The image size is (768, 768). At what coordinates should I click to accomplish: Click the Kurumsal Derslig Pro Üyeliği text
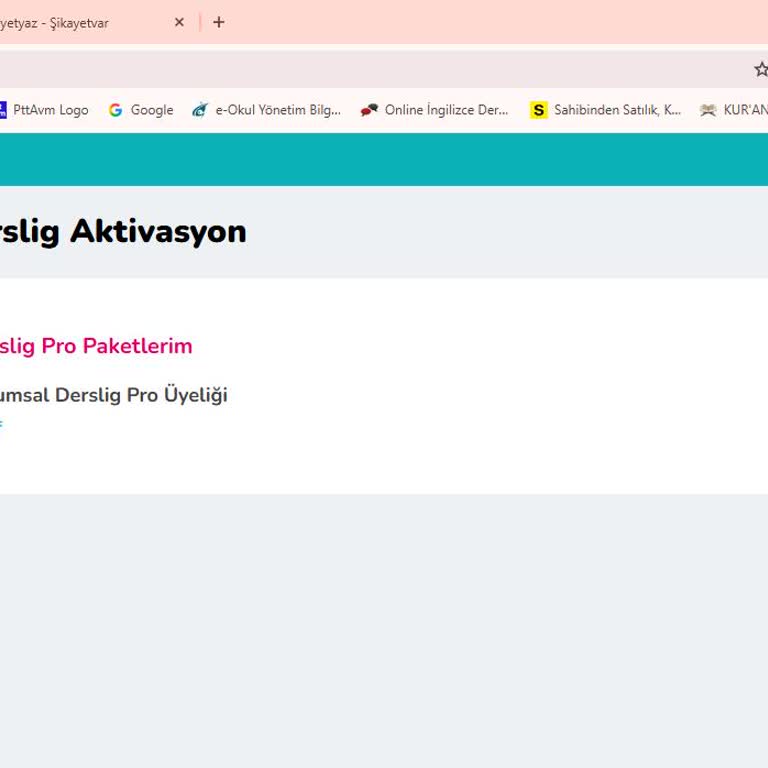pos(114,395)
